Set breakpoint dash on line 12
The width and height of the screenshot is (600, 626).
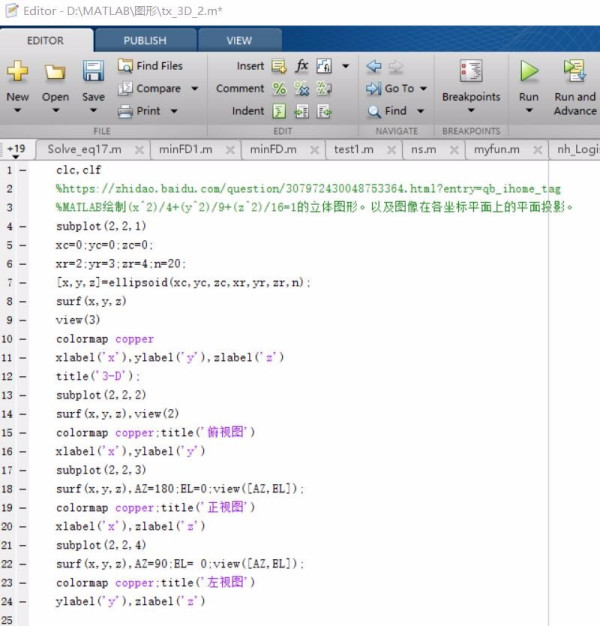23,376
